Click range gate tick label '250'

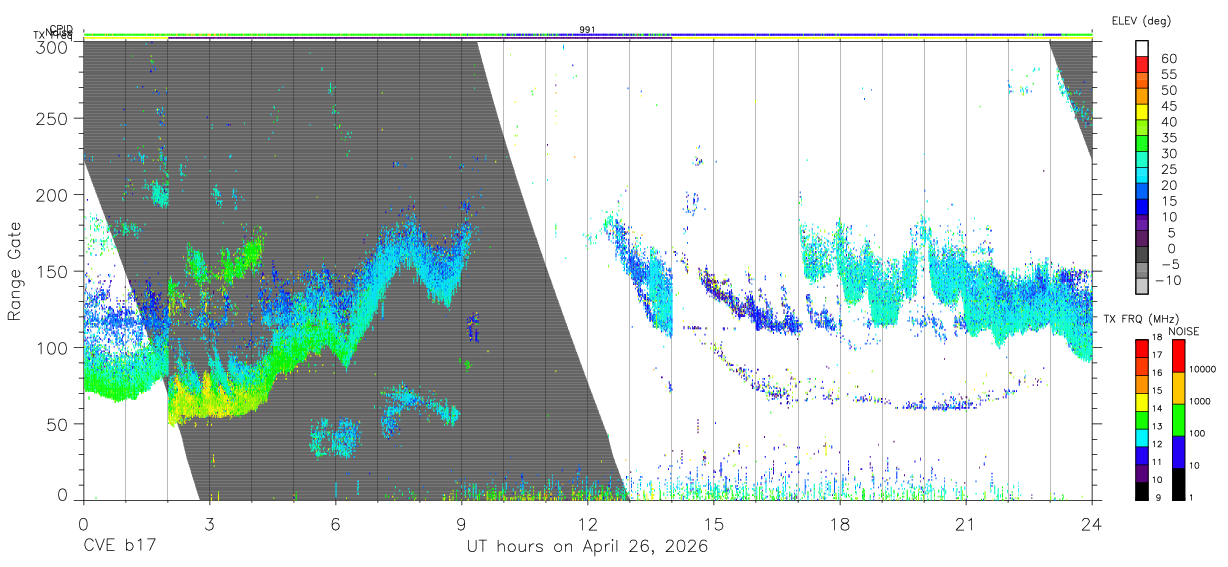tap(52, 119)
